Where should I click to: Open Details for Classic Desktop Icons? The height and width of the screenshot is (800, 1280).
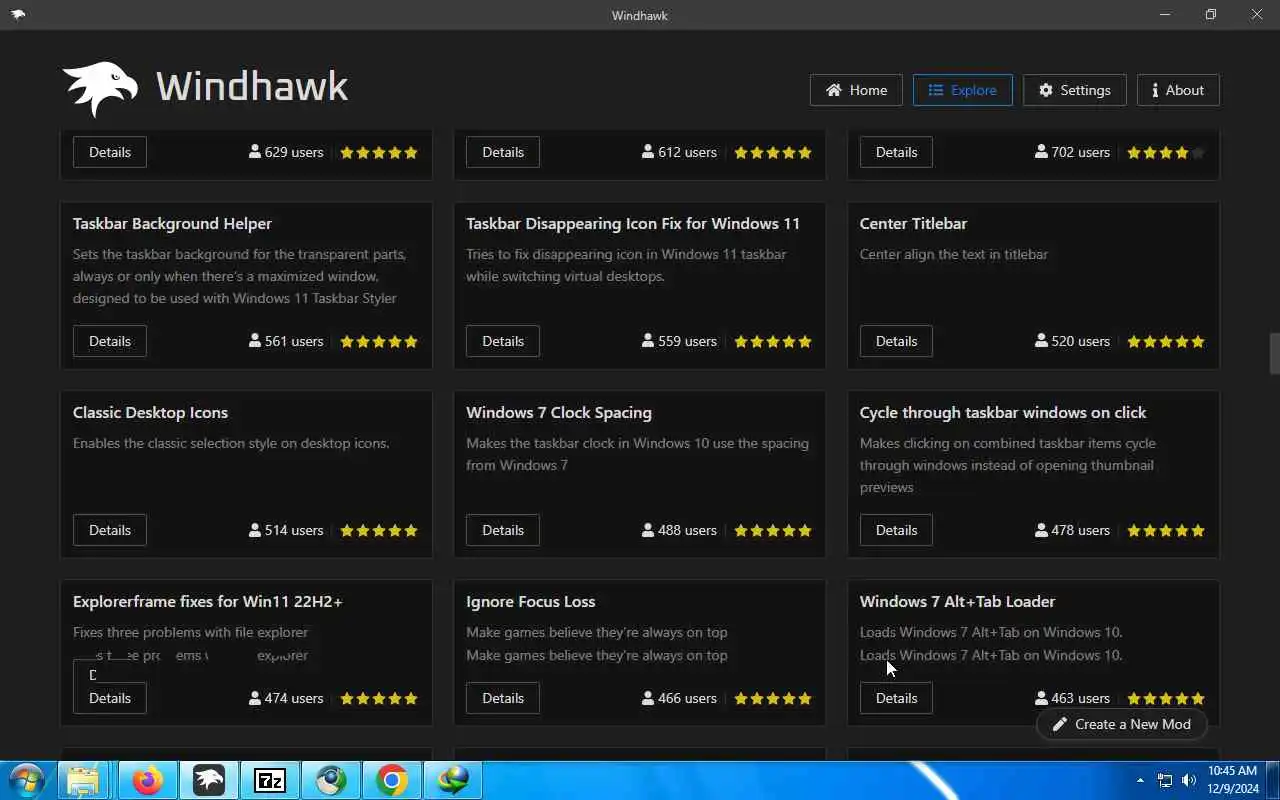click(x=110, y=530)
